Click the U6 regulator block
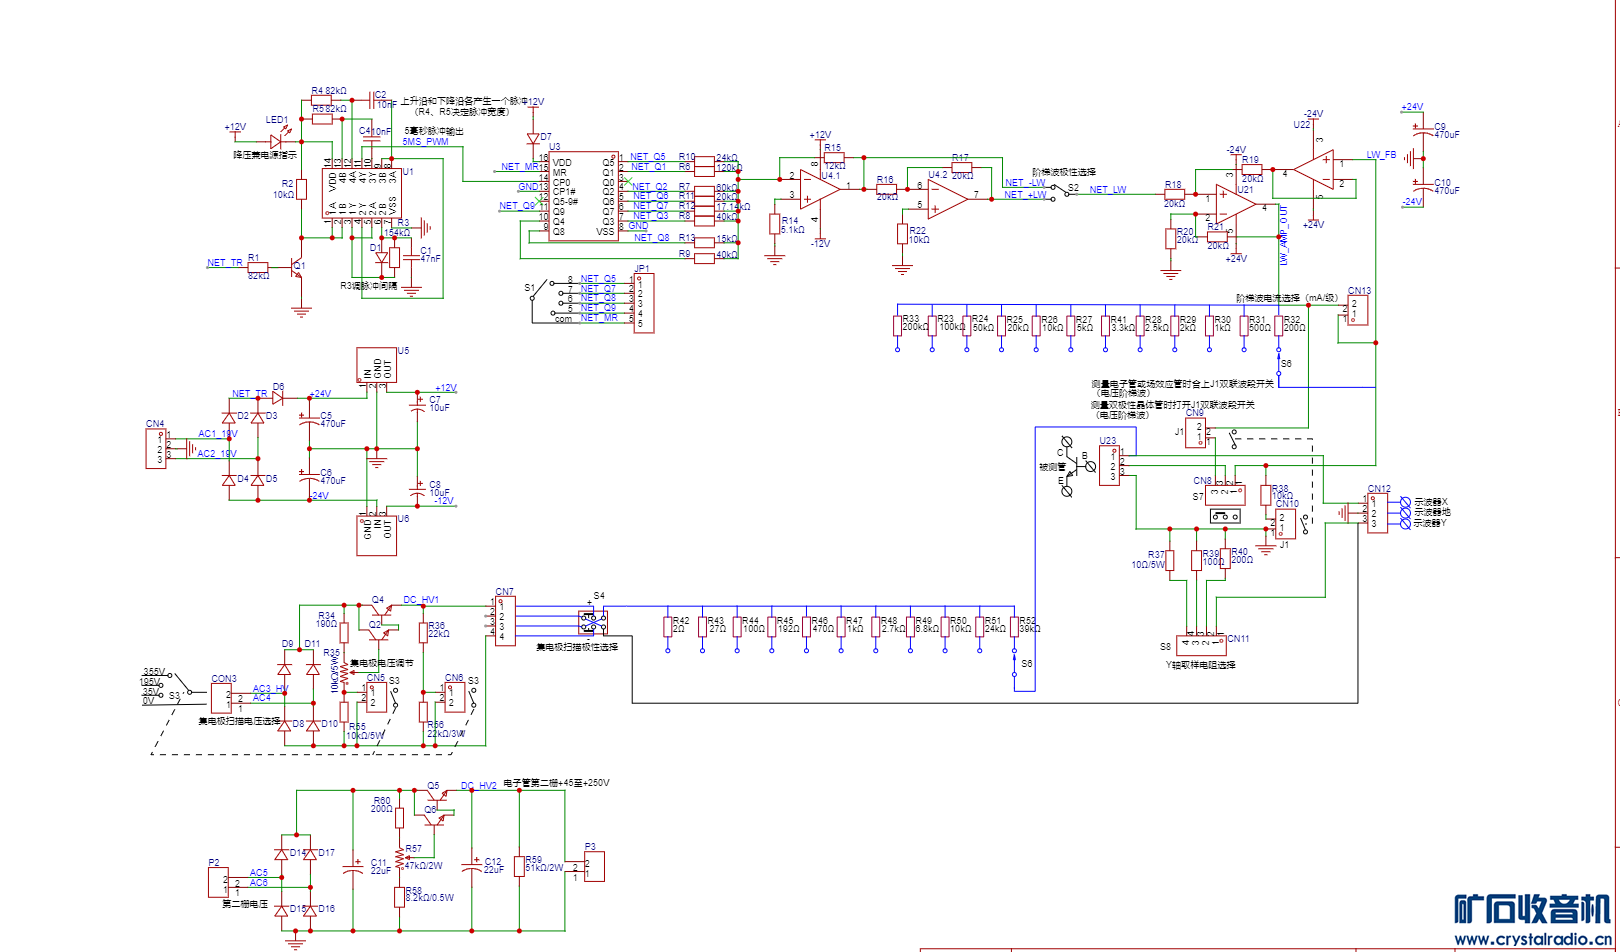1620x952 pixels. [x=377, y=534]
